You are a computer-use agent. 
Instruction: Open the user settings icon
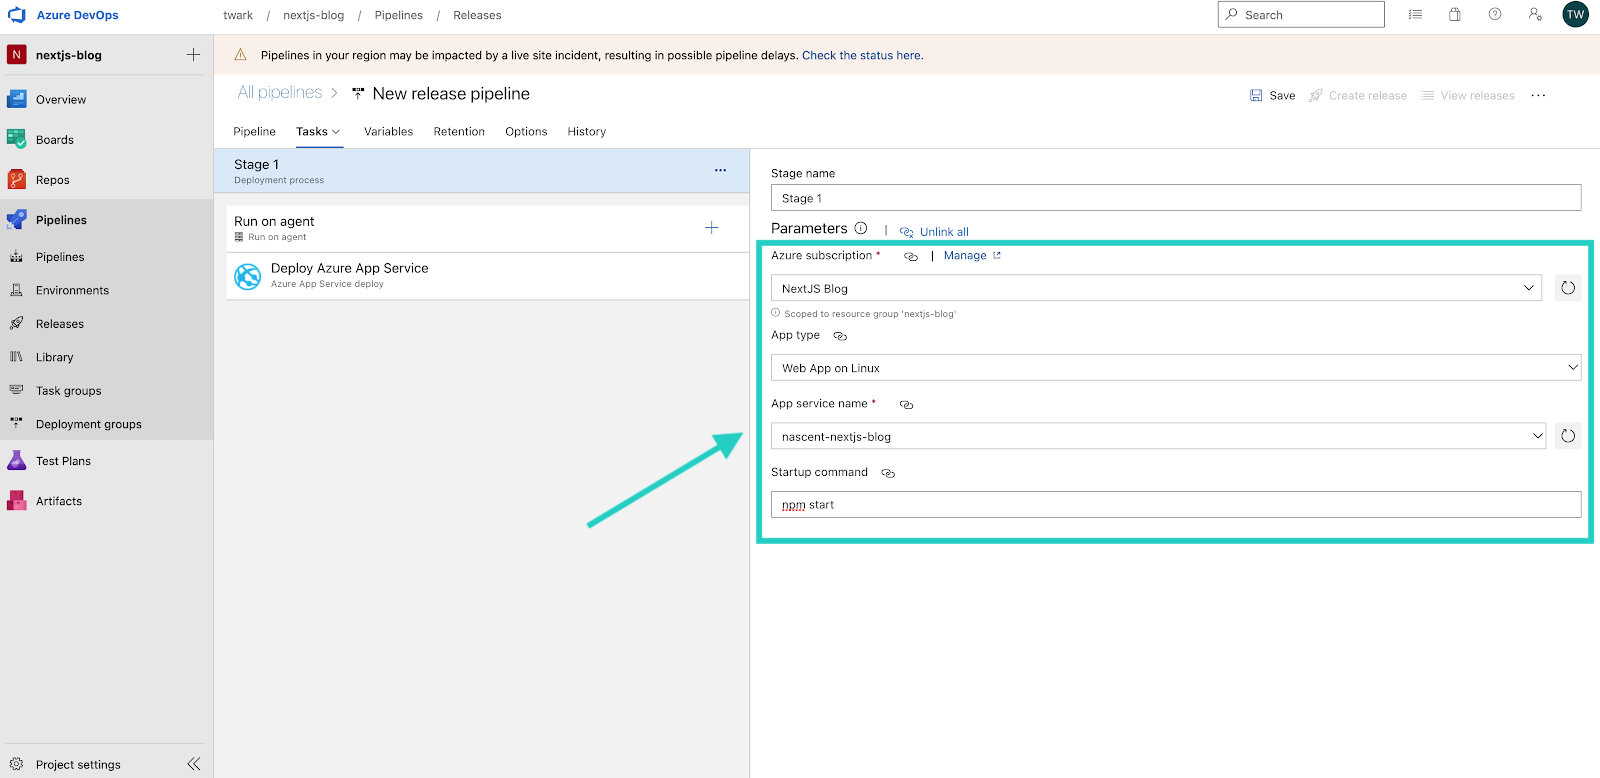point(1535,15)
